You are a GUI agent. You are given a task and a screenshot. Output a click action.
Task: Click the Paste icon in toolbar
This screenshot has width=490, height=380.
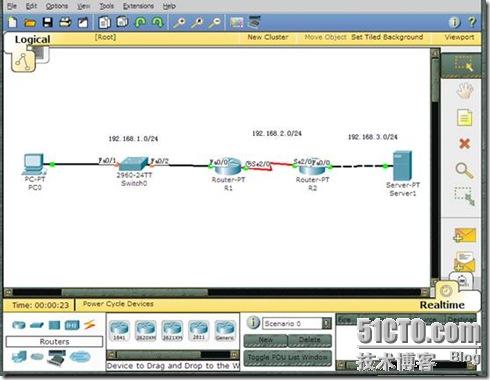[x=122, y=22]
